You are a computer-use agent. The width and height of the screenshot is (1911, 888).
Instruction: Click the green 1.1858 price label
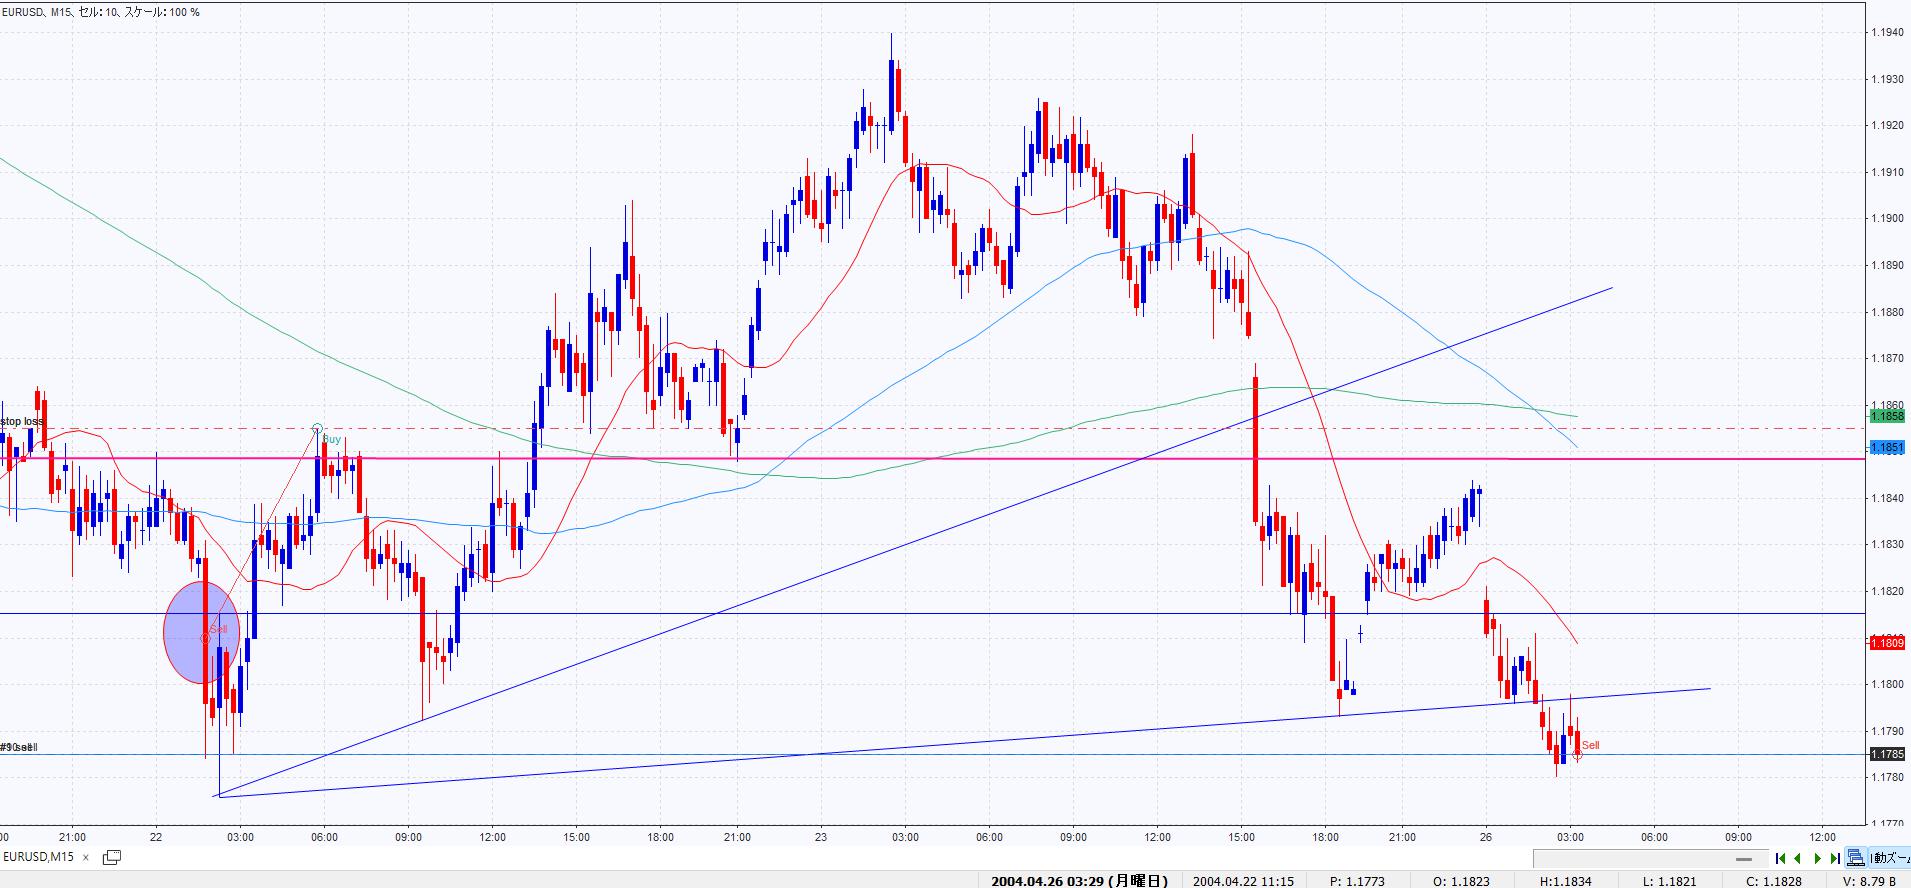coord(1886,416)
